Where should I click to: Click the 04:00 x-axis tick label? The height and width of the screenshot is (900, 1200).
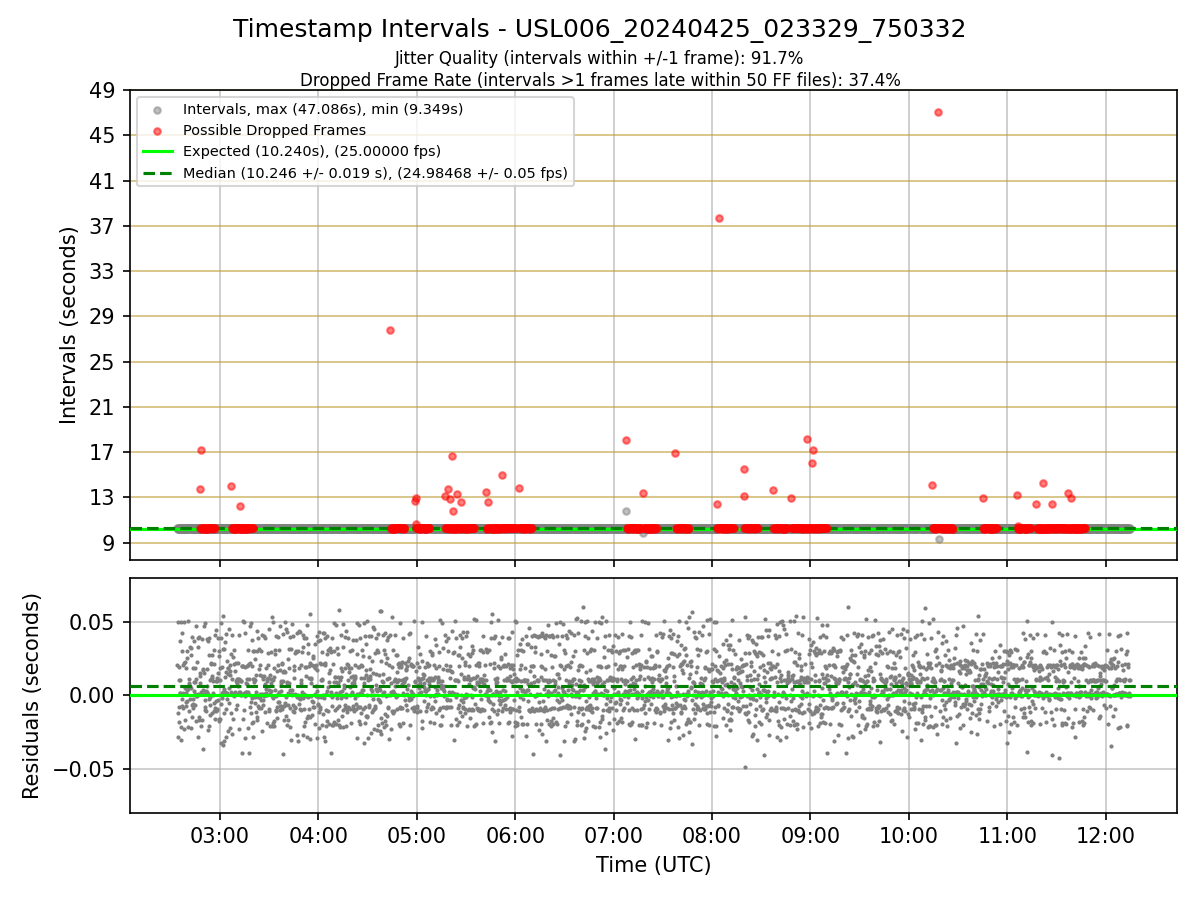[318, 837]
